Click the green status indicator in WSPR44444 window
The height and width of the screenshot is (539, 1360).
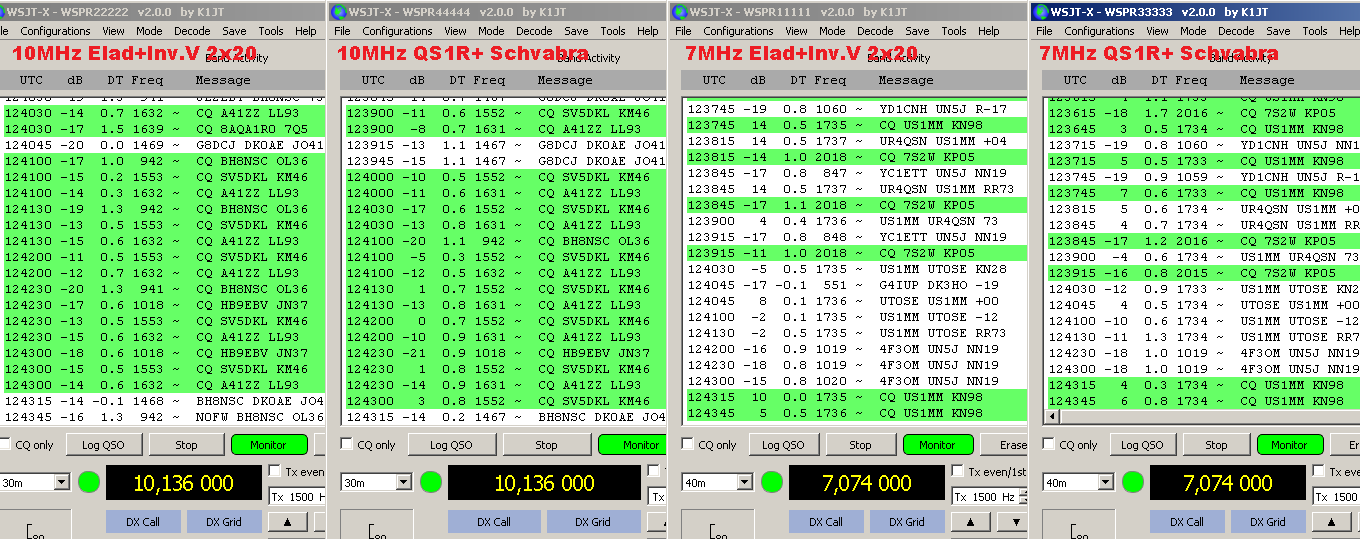tap(431, 482)
